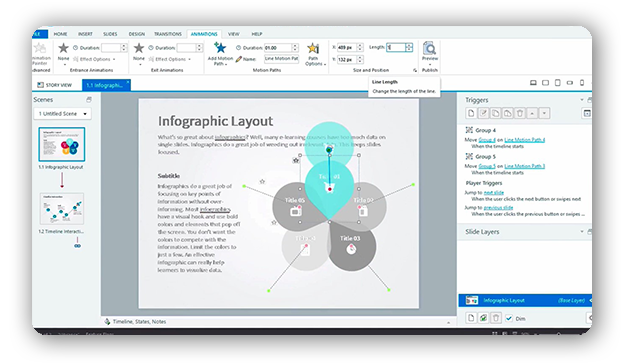Adjust the Y position stepper
Viewport: 626px width, 363px height.
pyautogui.click(x=360, y=60)
